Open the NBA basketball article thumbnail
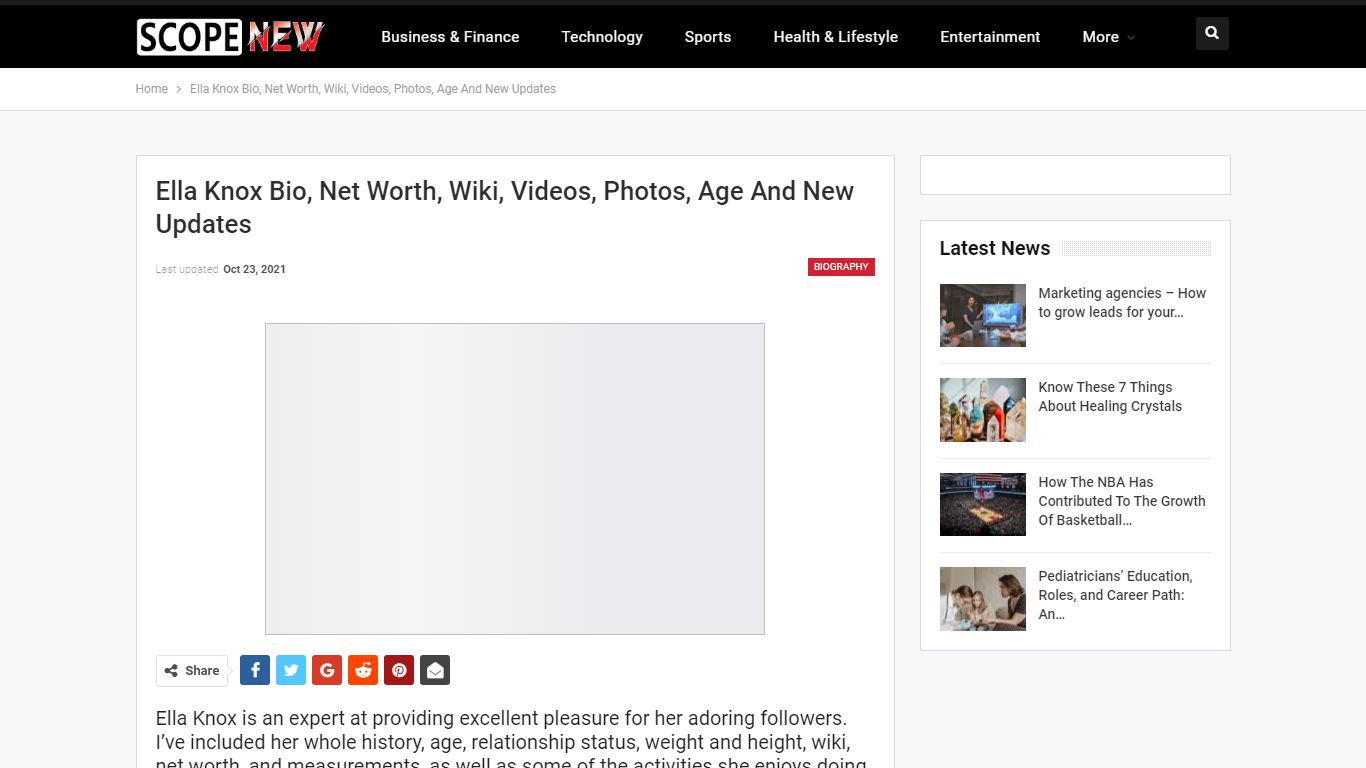 pyautogui.click(x=983, y=504)
